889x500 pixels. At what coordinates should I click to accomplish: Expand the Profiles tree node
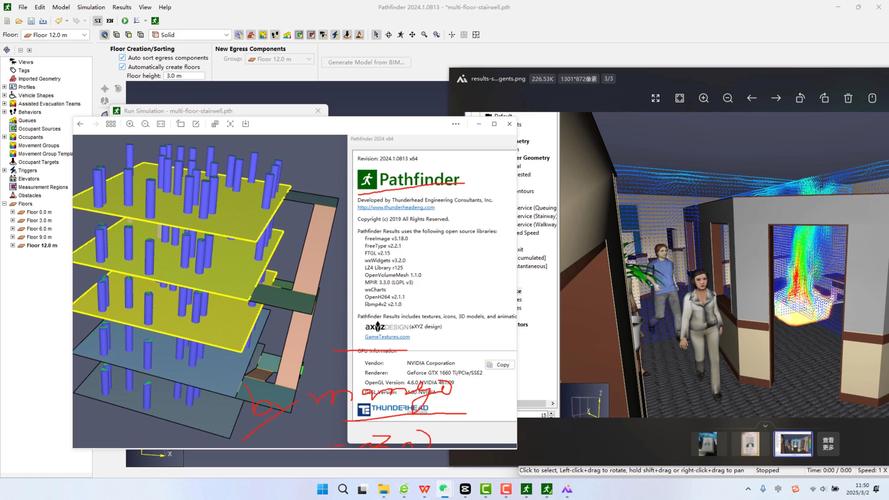point(5,87)
